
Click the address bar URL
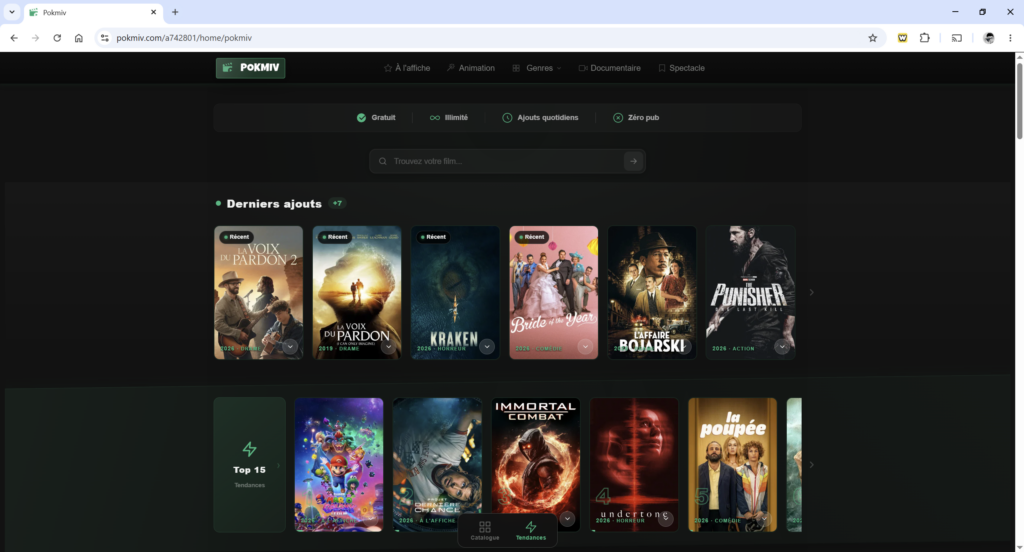click(184, 38)
